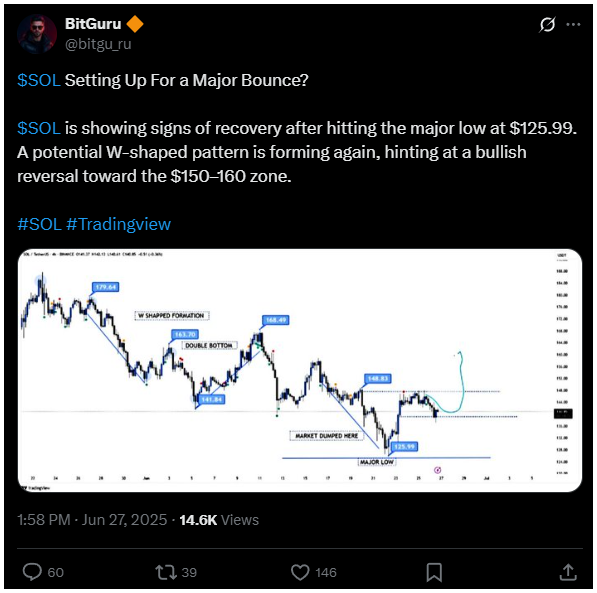597x593 pixels.
Task: Bookmark this post
Action: [434, 572]
